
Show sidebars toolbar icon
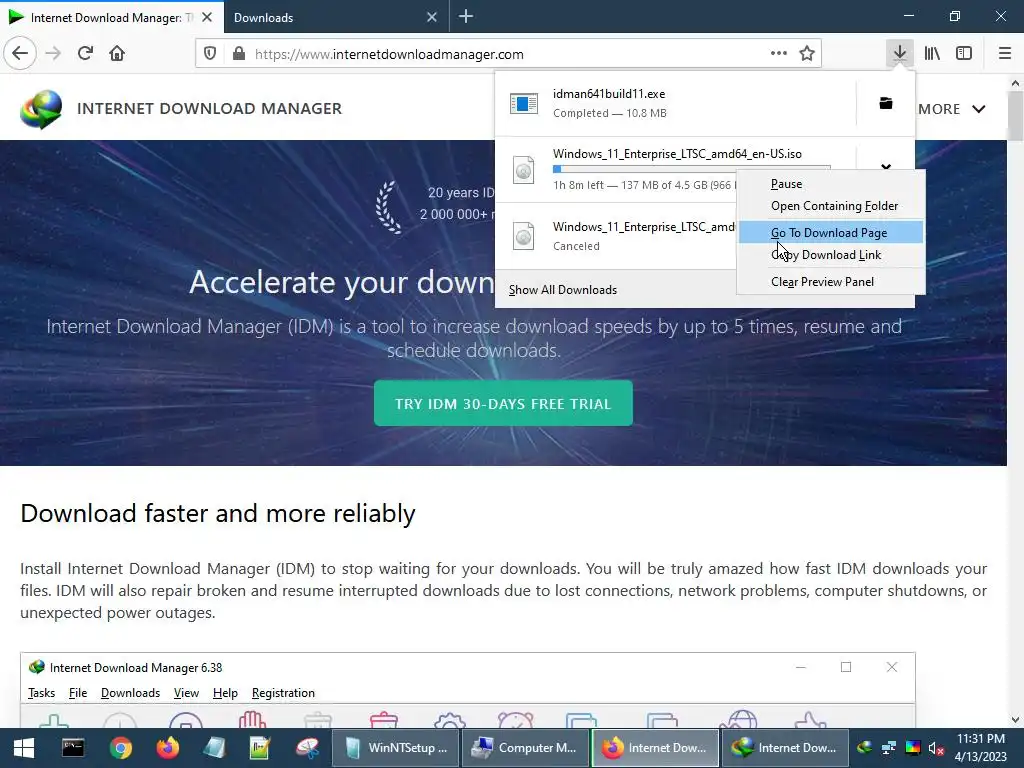(964, 53)
